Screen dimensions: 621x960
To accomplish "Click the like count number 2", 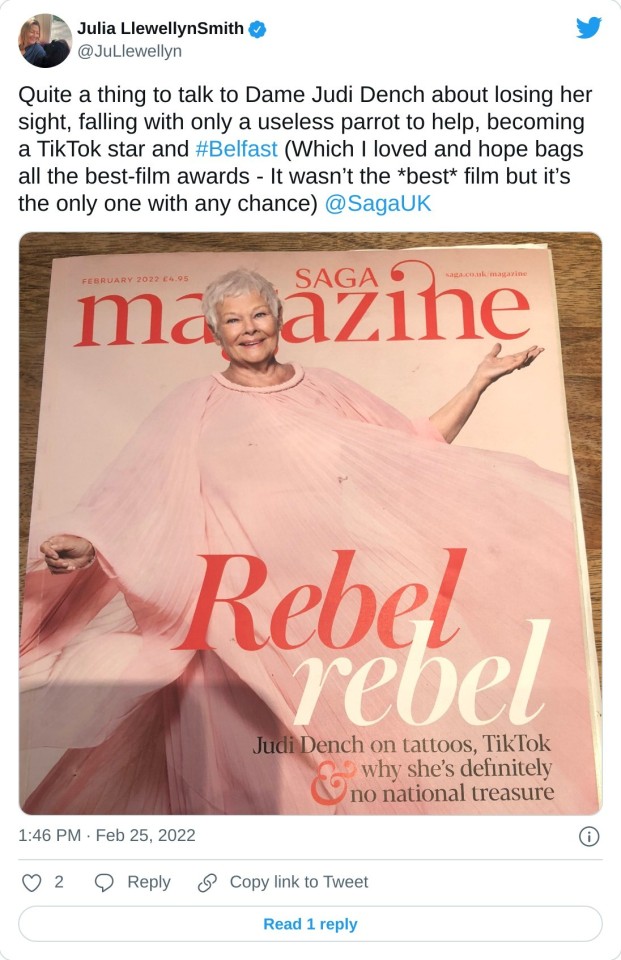I will pos(59,882).
